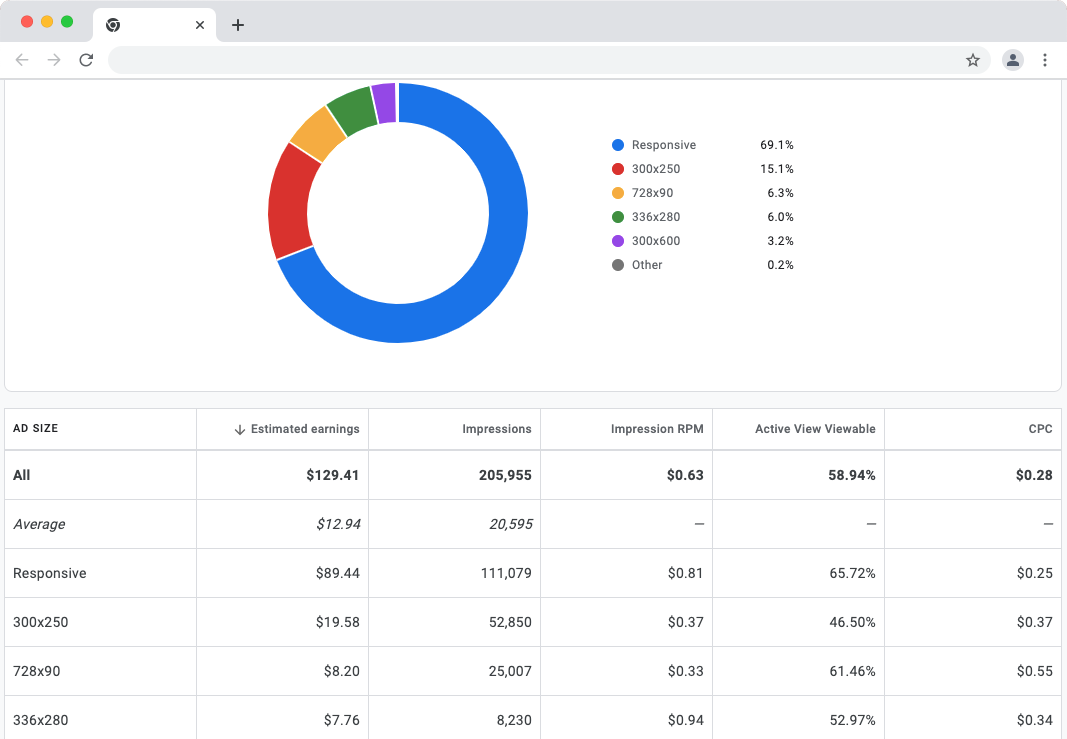Screen dimensions: 1067x739
Task: Click the sort arrow beside Estimated earnings
Action: 238,428
